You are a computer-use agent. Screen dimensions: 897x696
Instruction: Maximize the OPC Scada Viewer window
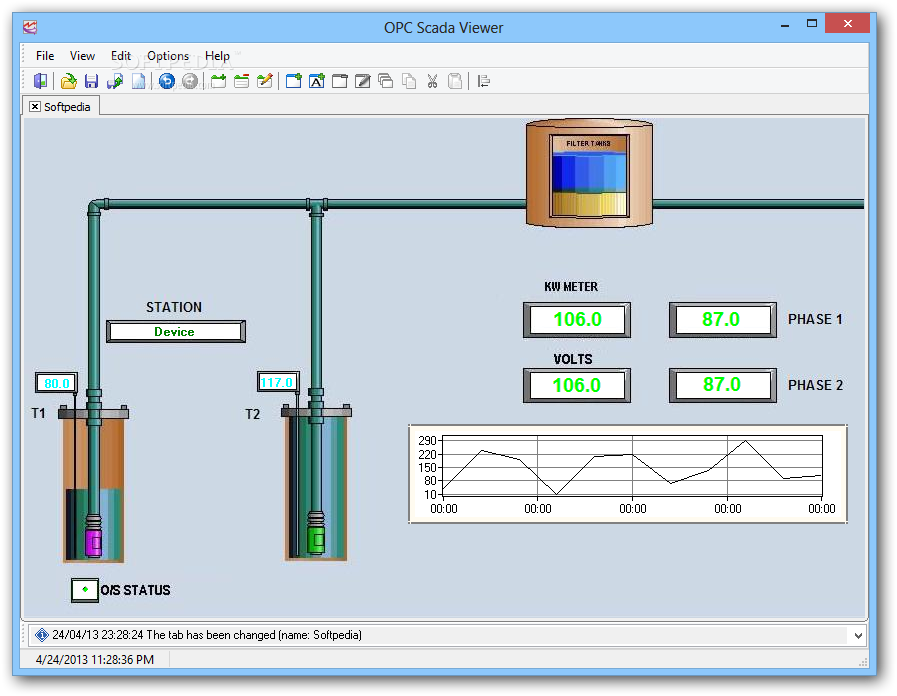tap(812, 24)
